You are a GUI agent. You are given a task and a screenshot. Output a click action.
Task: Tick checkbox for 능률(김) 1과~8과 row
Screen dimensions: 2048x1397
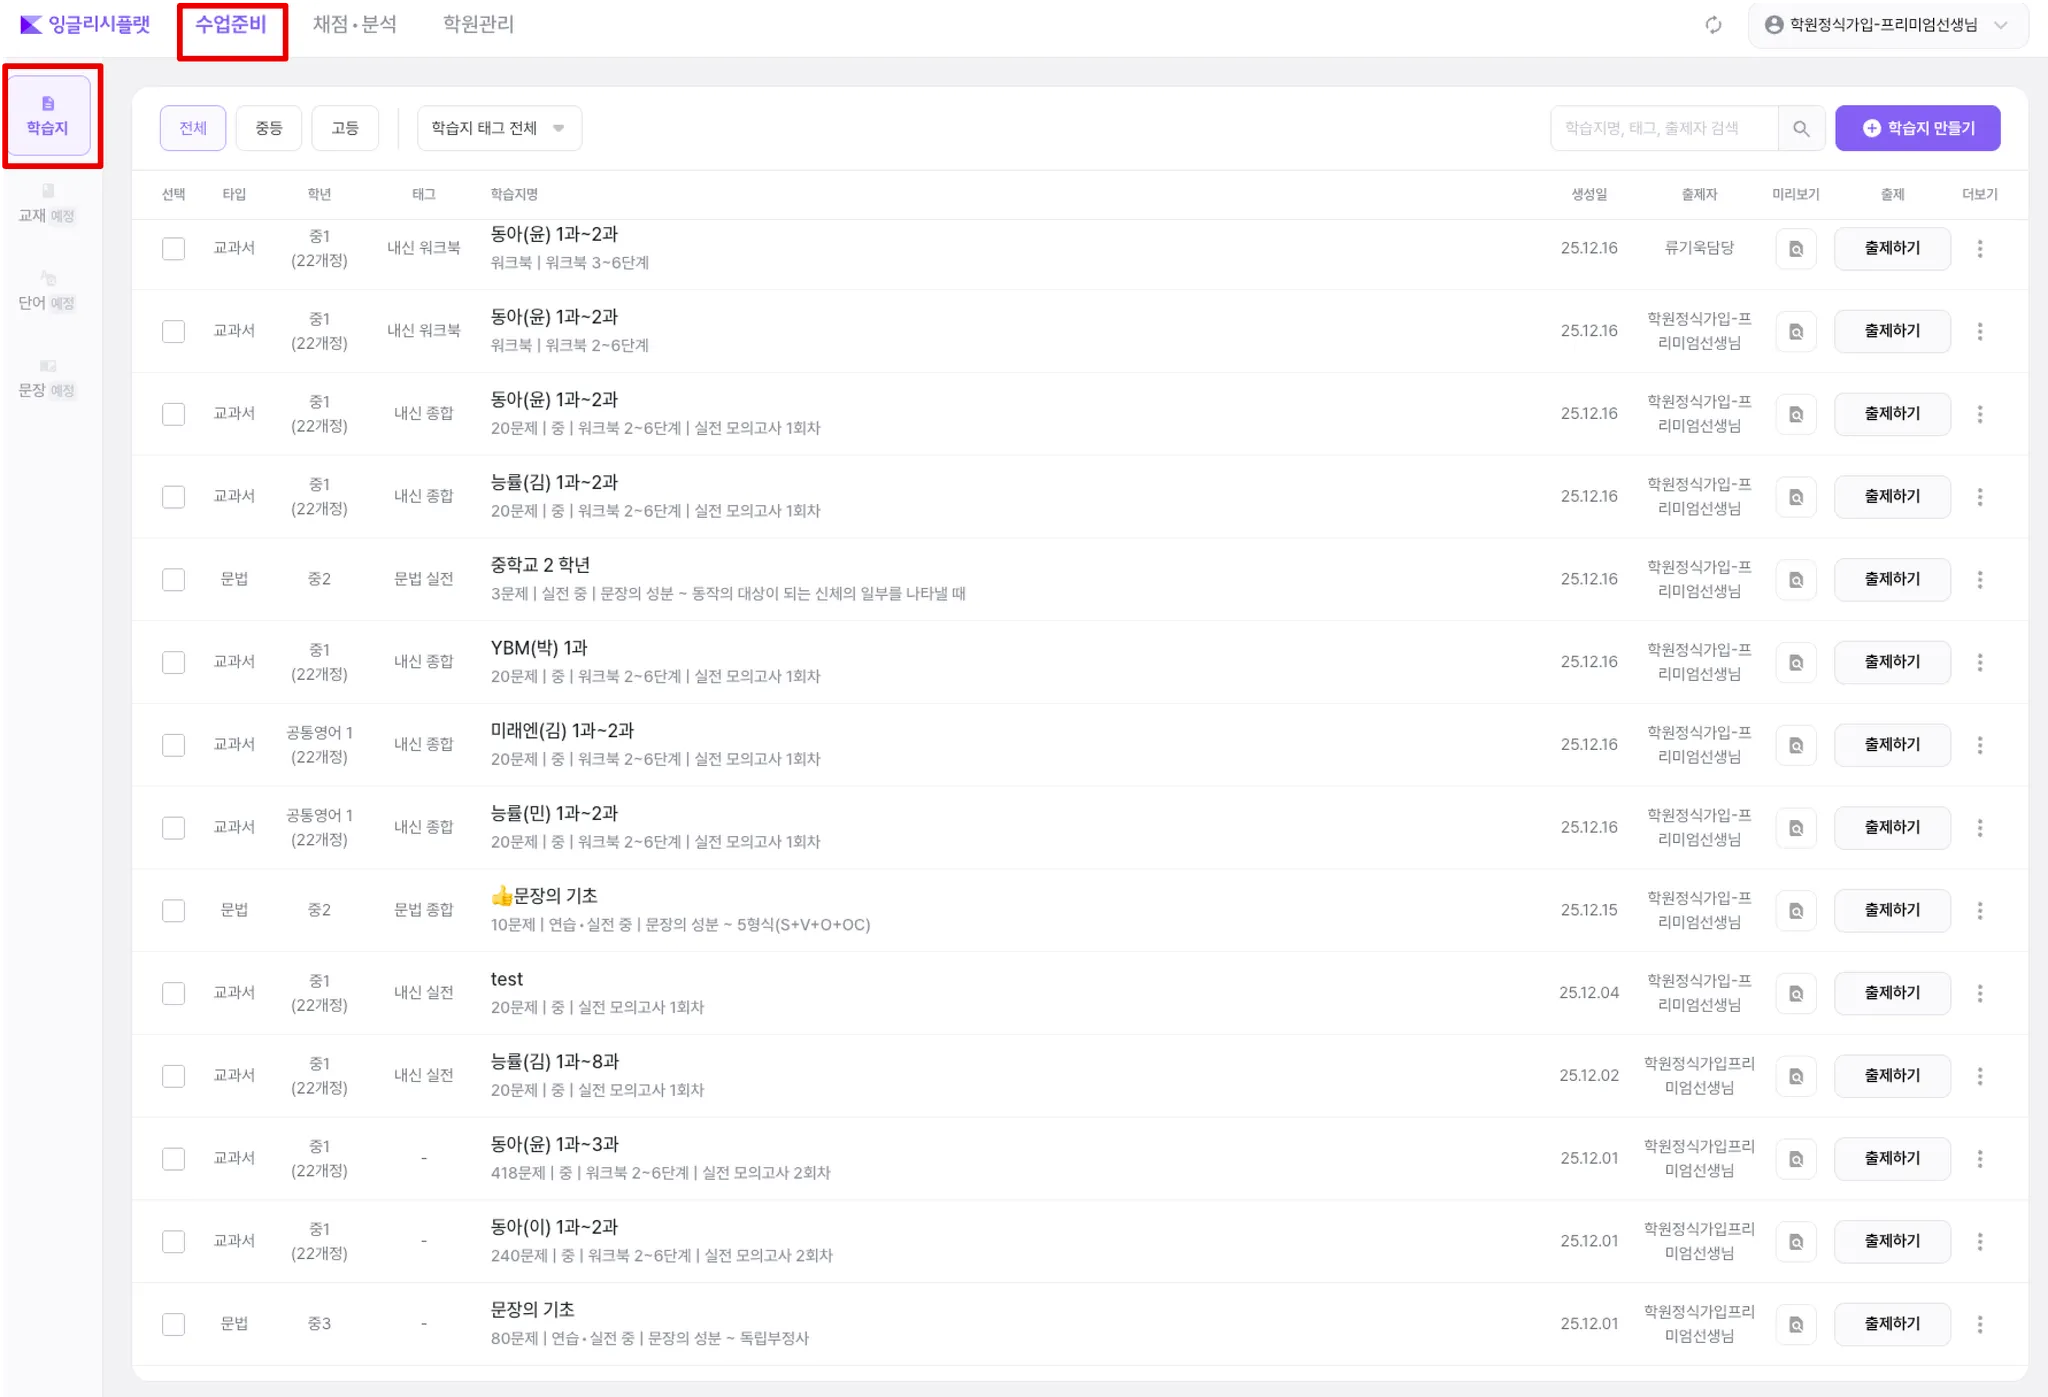pyautogui.click(x=174, y=1077)
